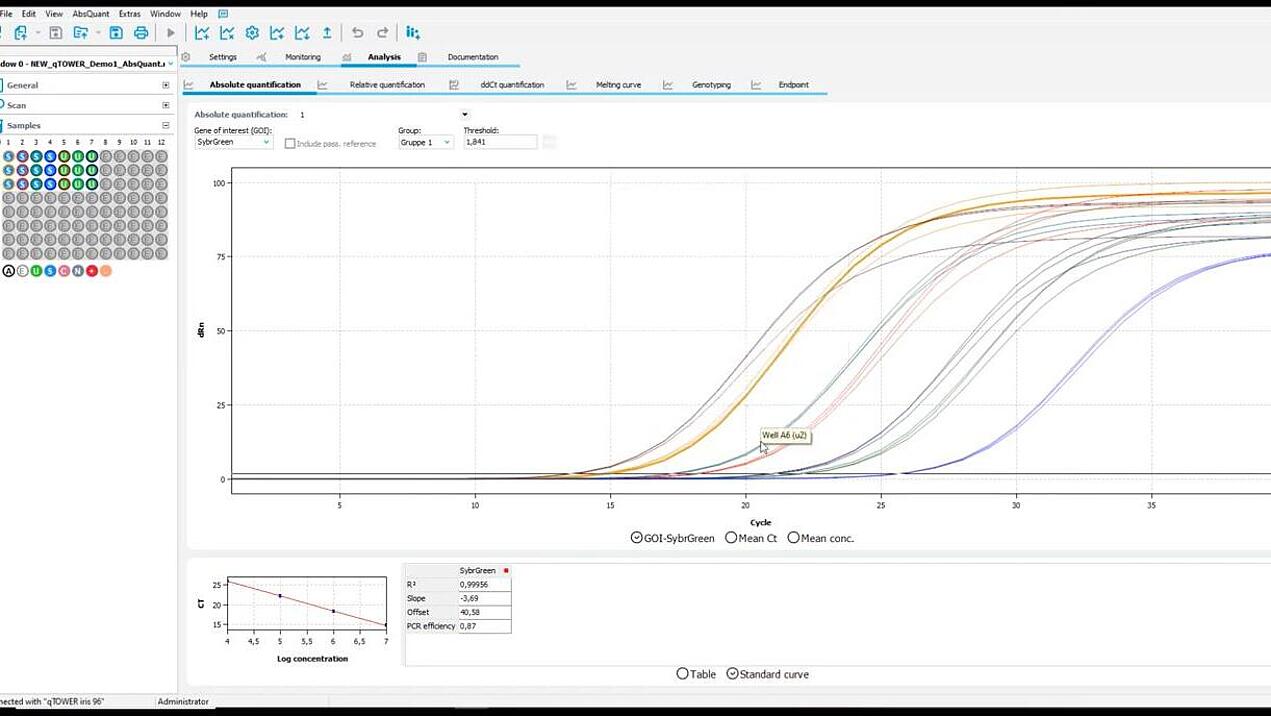The height and width of the screenshot is (716, 1271).
Task: Click the Print icon in toolbar
Action: pyautogui.click(x=141, y=33)
